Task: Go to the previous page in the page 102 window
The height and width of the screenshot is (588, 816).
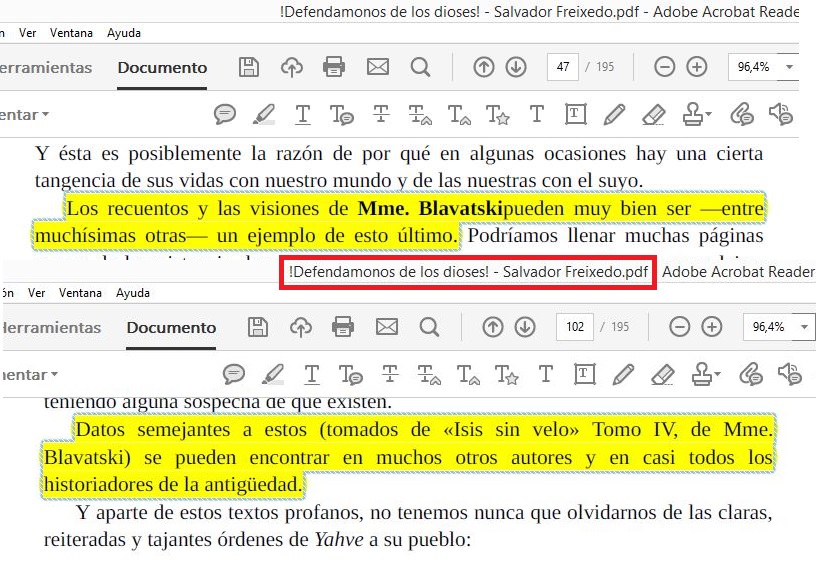Action: [x=492, y=327]
